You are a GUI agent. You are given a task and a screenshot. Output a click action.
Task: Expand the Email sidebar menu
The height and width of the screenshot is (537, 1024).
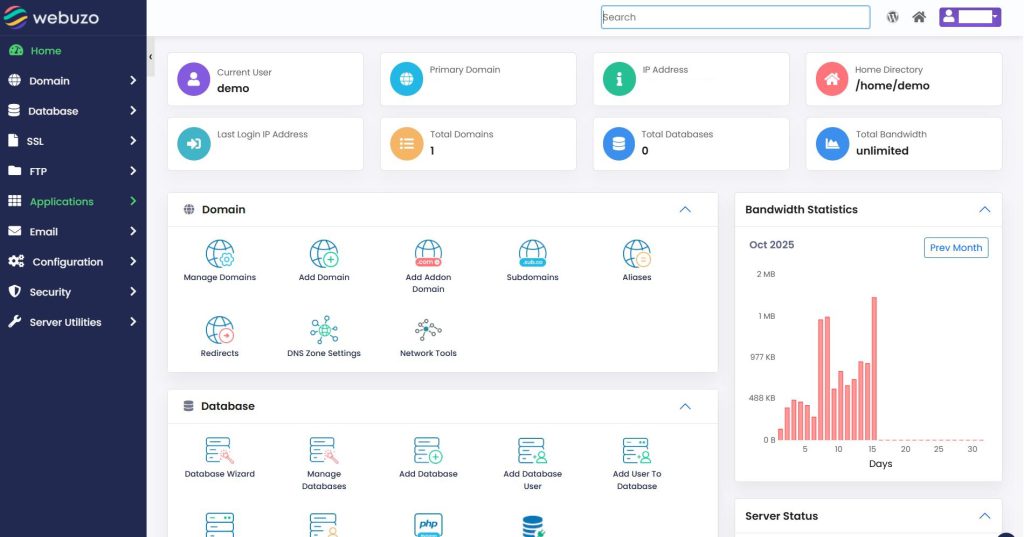click(x=72, y=232)
